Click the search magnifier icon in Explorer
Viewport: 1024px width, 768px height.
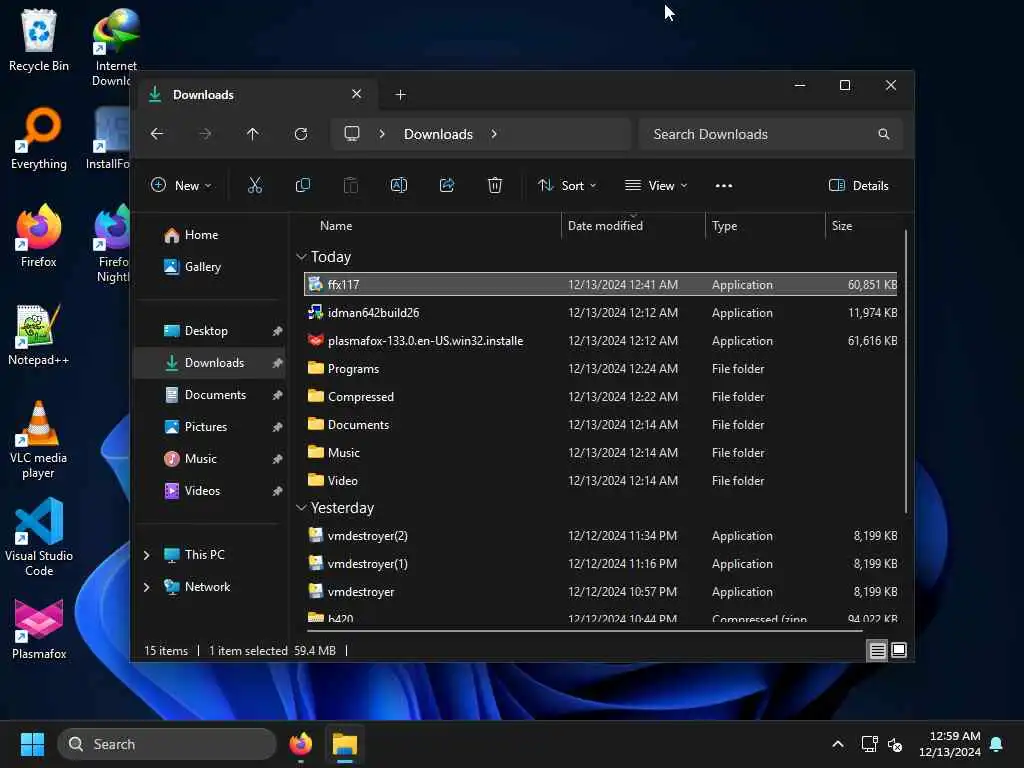point(884,134)
